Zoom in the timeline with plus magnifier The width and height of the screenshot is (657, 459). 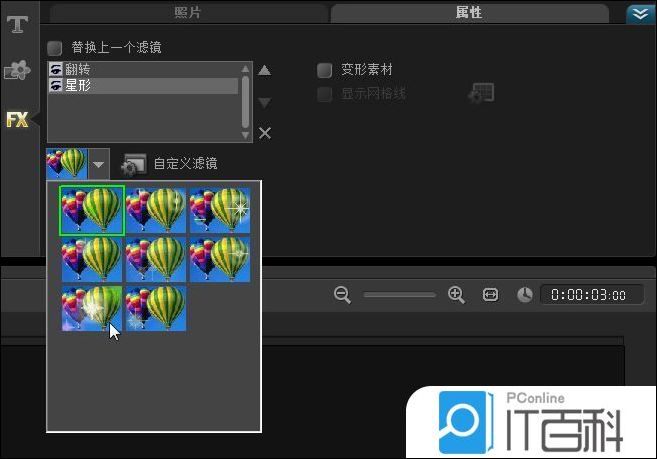click(456, 295)
